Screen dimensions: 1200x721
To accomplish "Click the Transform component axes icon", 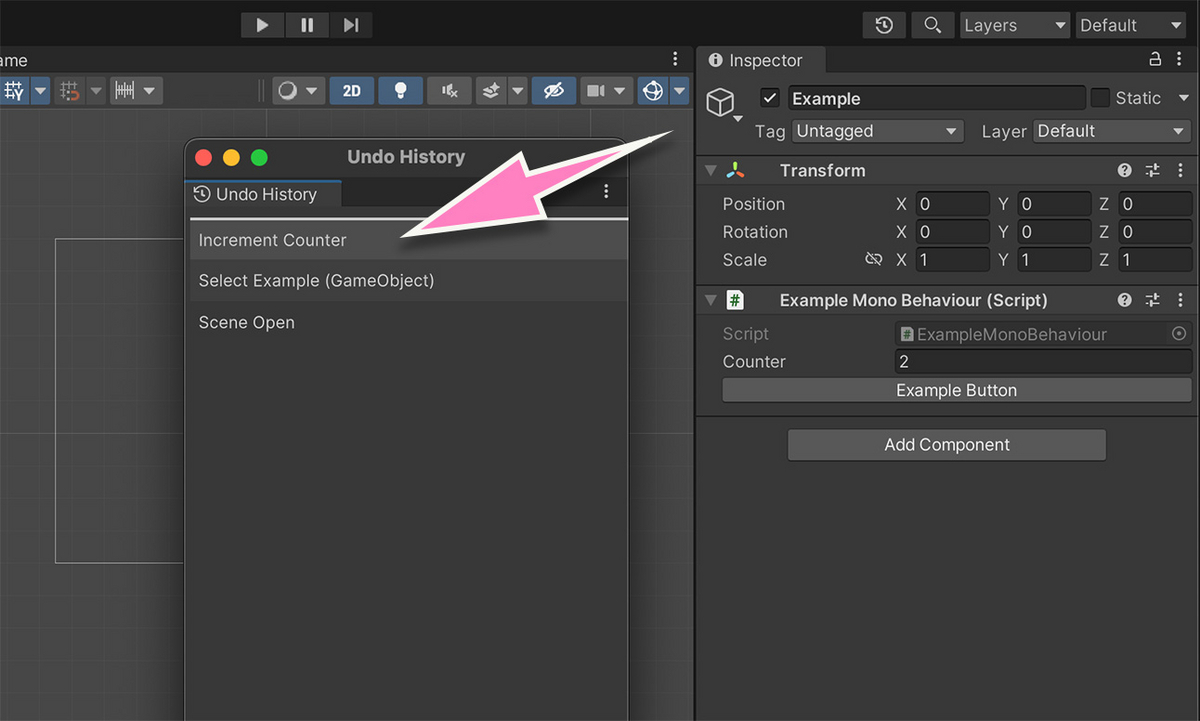I will (736, 171).
